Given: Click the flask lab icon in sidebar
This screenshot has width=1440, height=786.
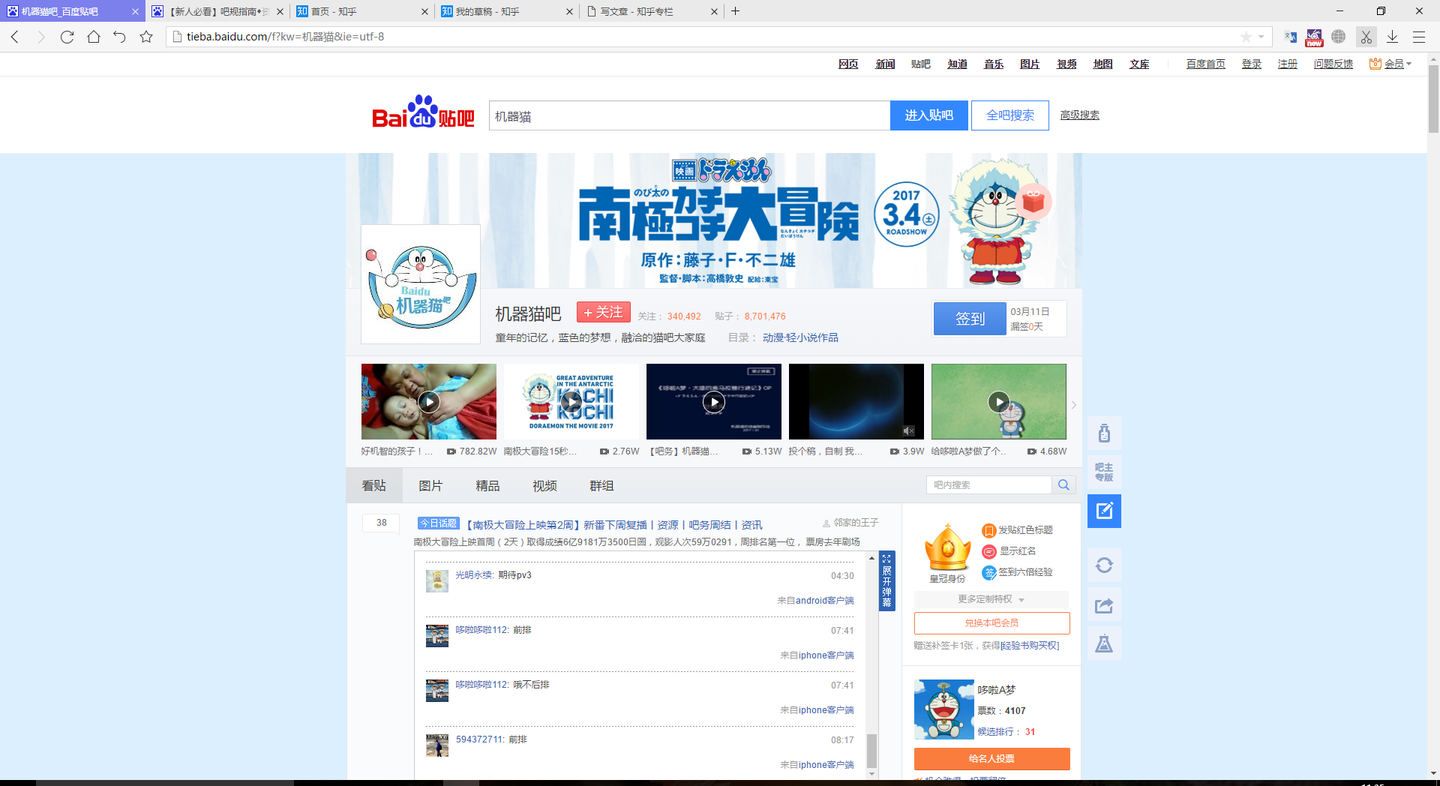Looking at the screenshot, I should click(1104, 643).
